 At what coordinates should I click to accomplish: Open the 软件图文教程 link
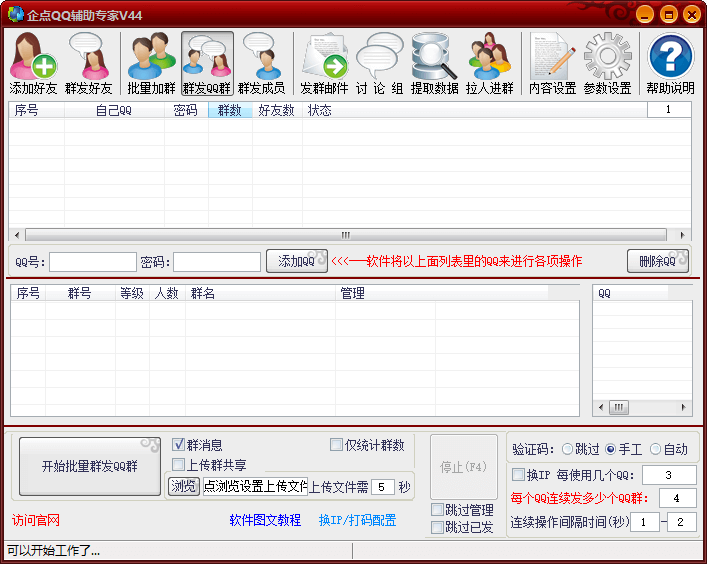point(265,520)
